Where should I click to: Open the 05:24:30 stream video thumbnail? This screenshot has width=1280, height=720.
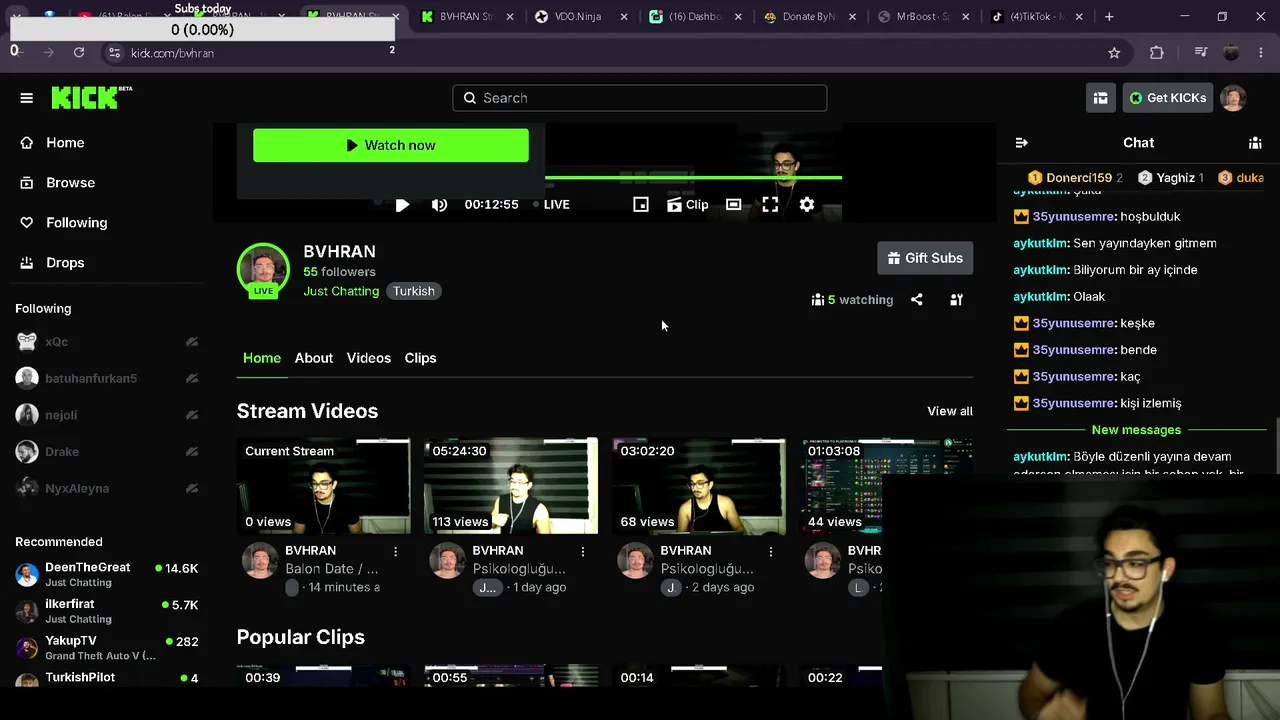point(511,486)
